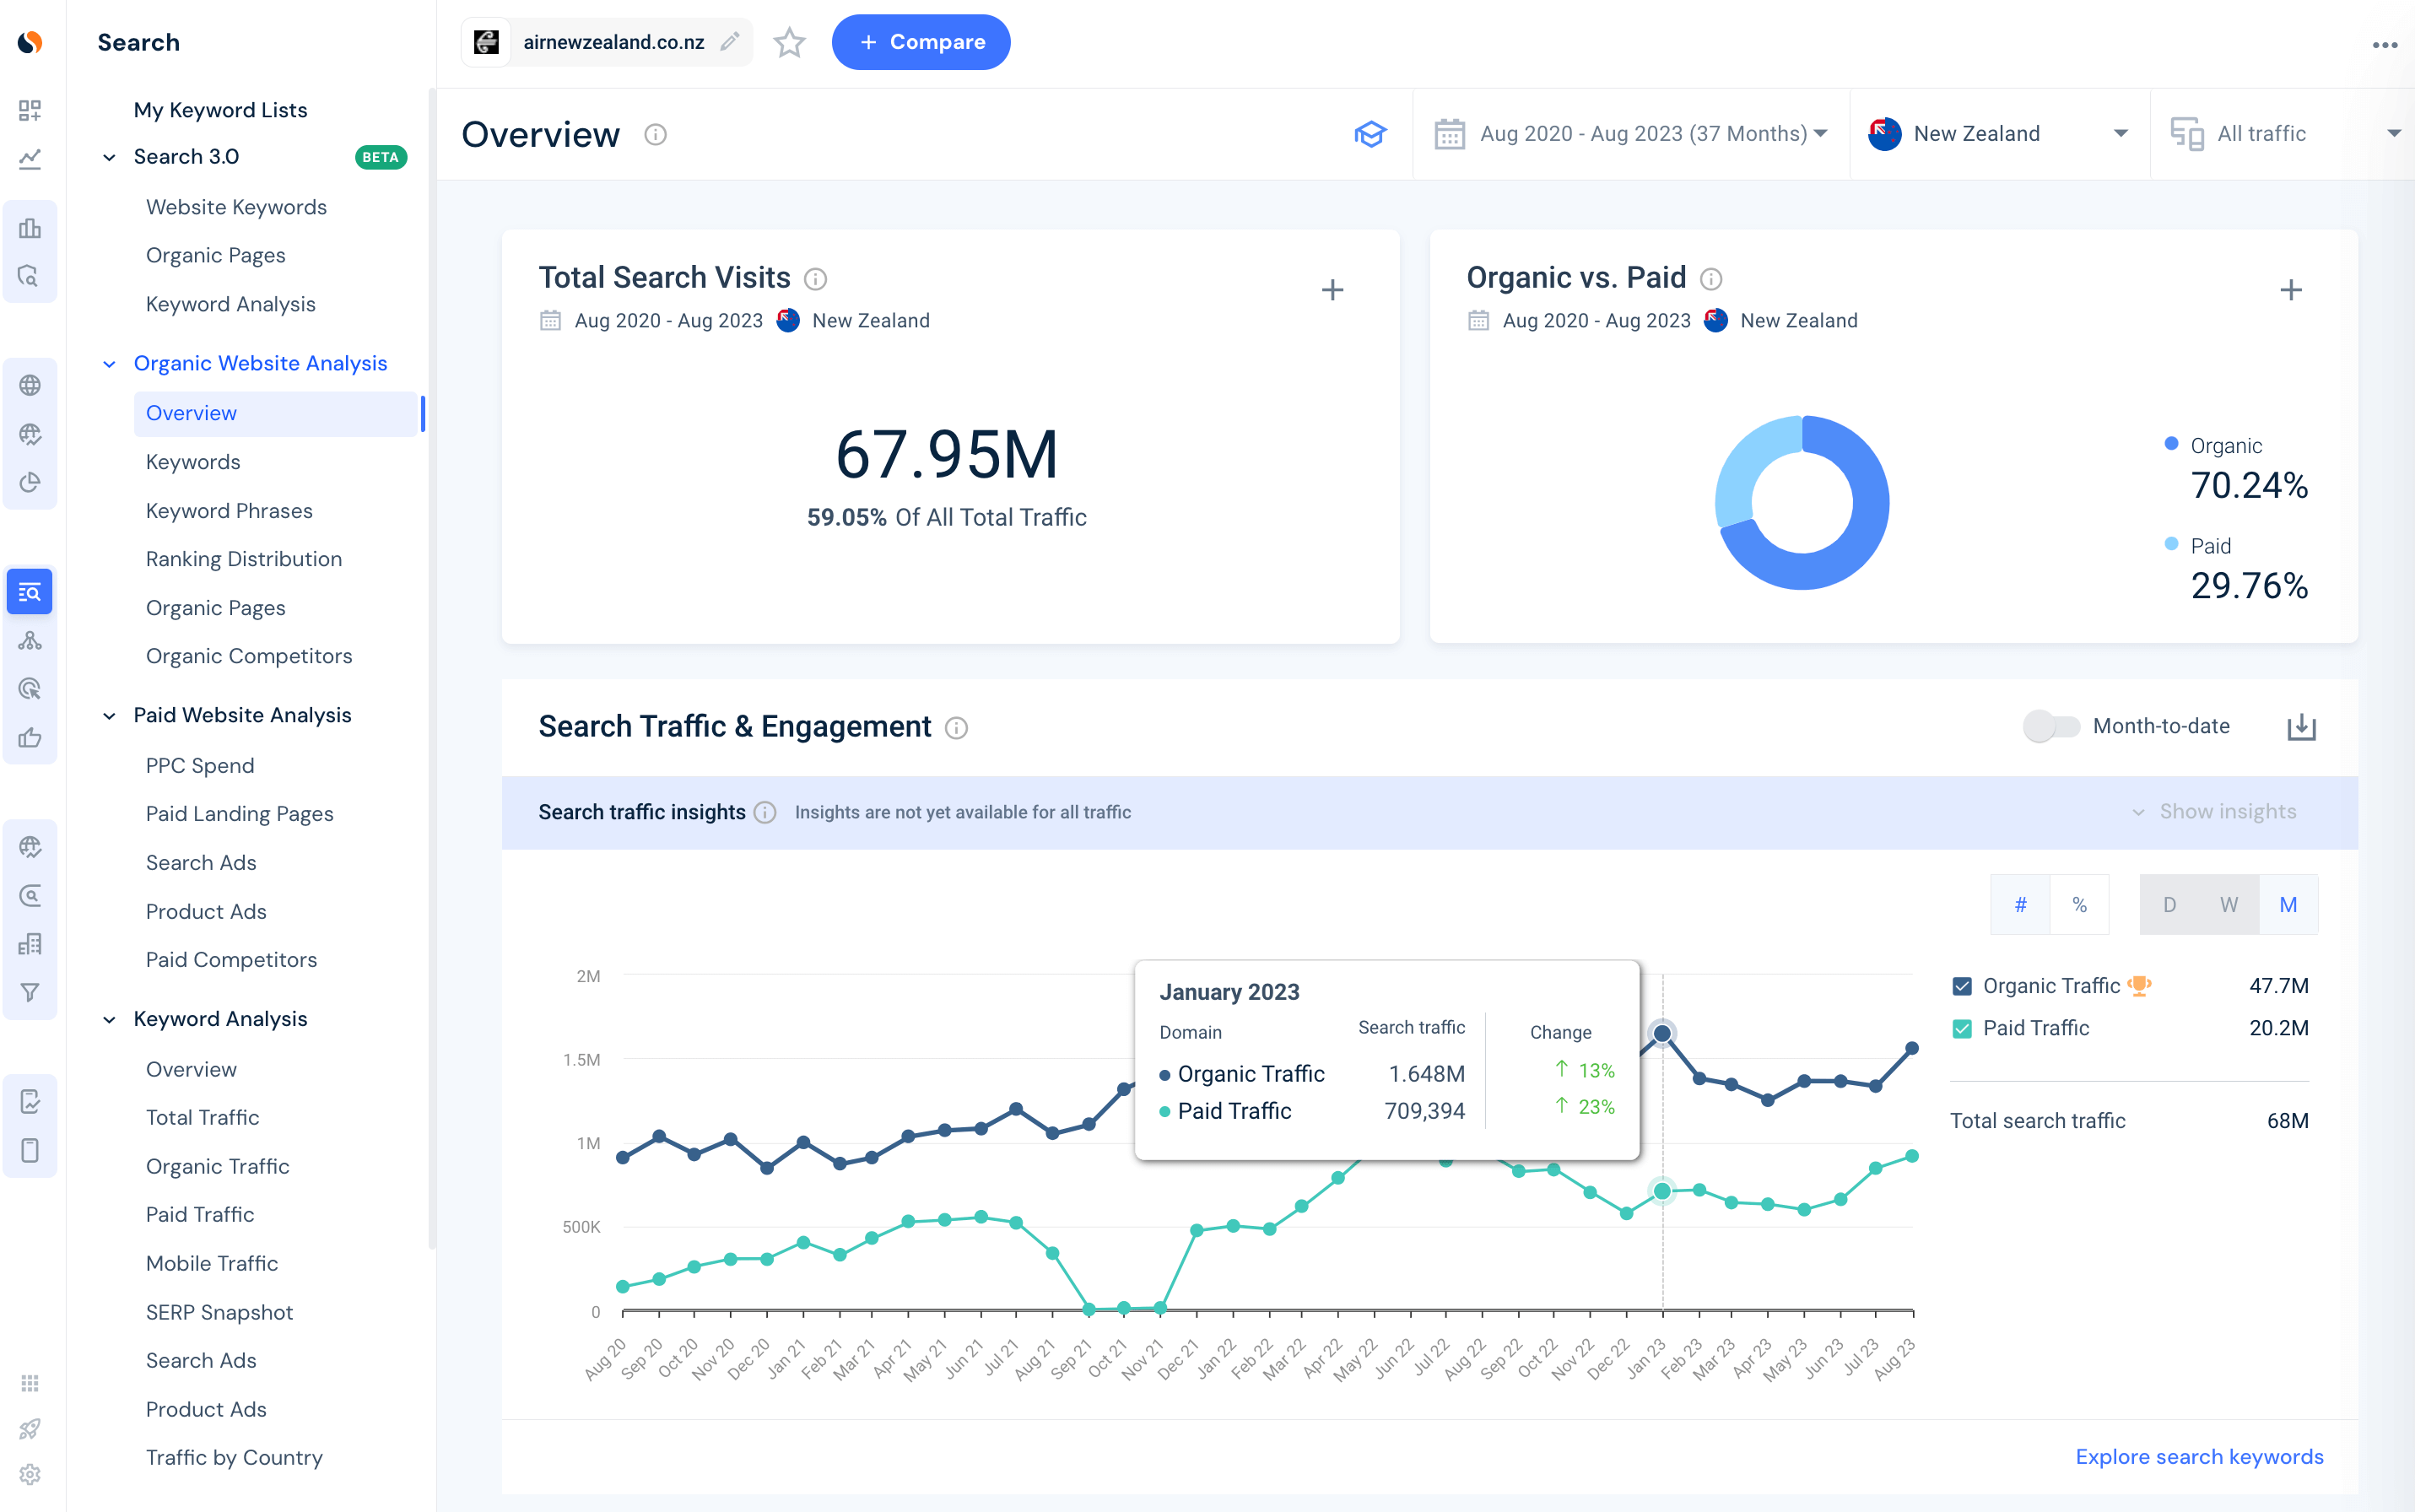Click the pencil edit icon beside airnewzealand.co.nz
The image size is (2415, 1512).
coord(730,41)
